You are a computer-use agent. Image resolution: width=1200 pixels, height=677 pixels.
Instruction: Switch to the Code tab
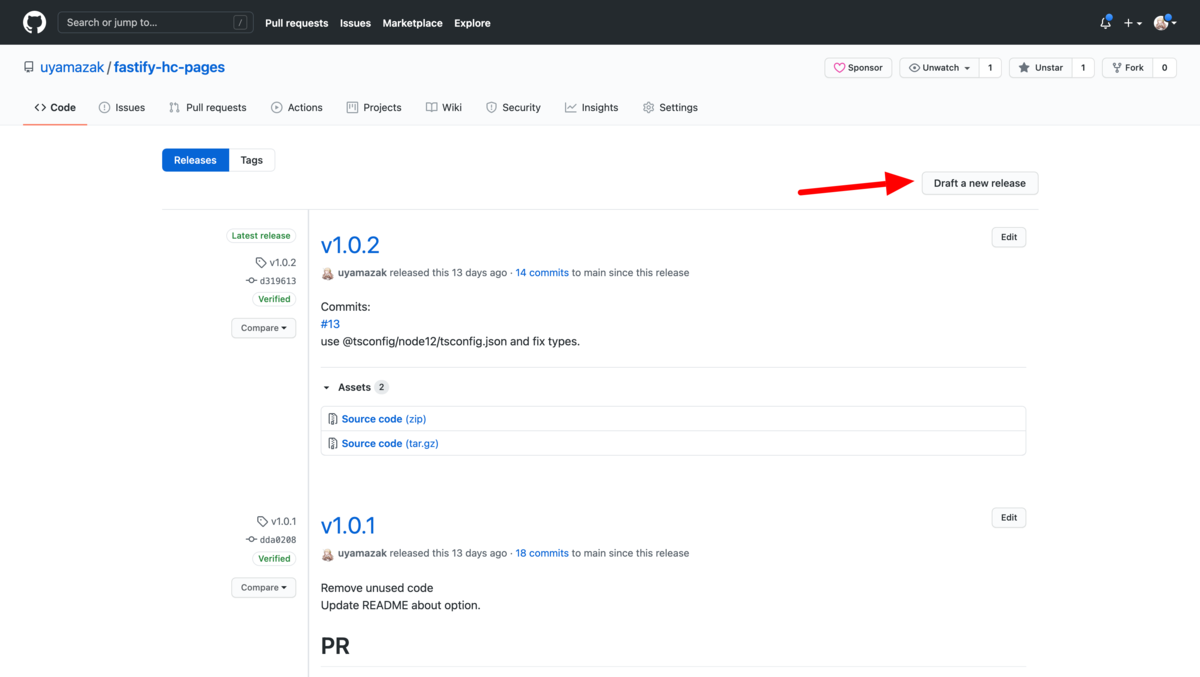[x=55, y=107]
